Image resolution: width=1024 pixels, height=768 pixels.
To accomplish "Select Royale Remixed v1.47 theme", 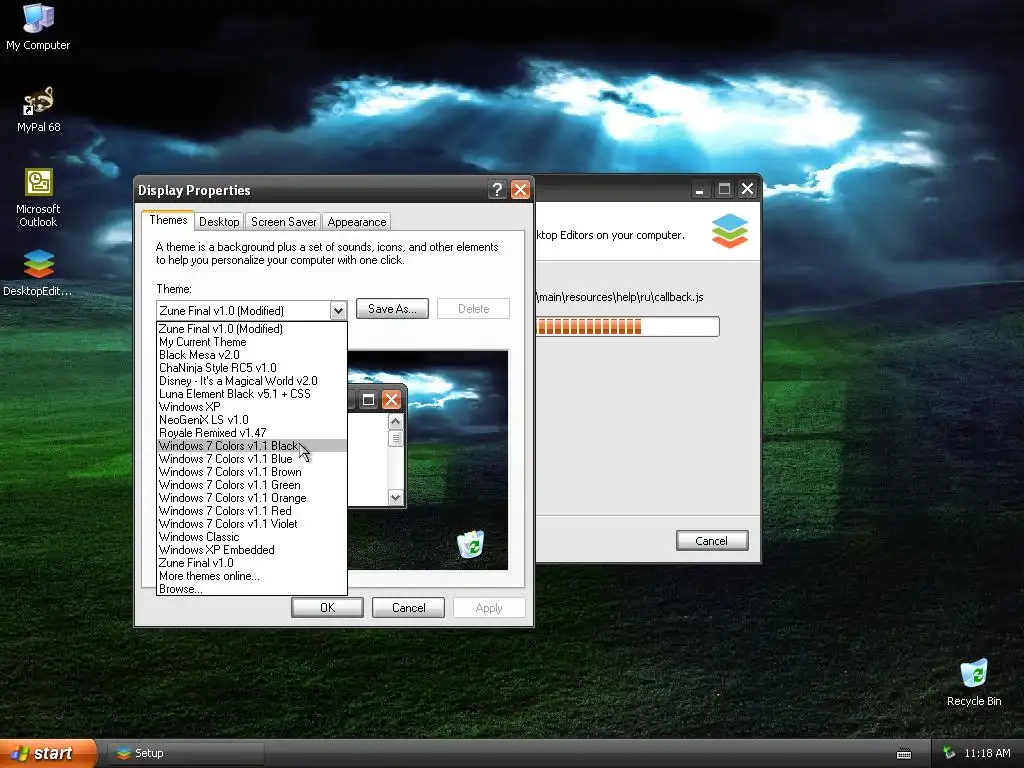I will click(x=251, y=433).
